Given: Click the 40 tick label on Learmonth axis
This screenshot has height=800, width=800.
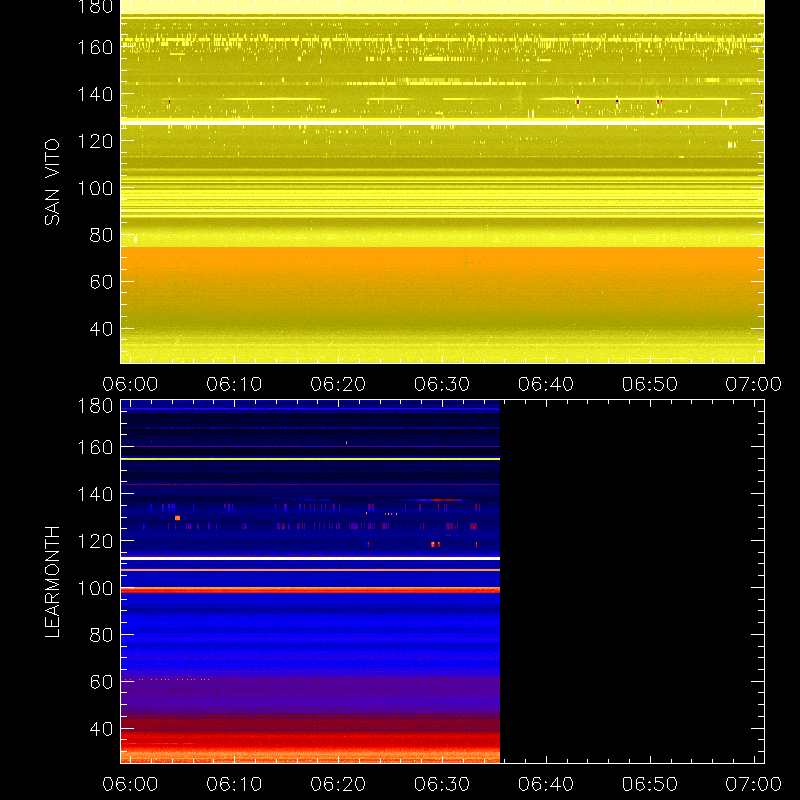Looking at the screenshot, I should (101, 729).
